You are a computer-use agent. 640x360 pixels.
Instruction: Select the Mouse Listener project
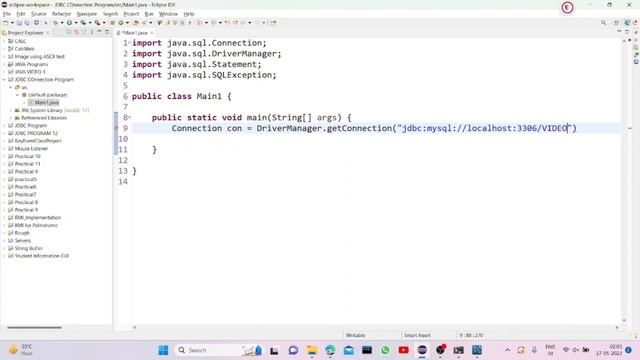click(x=31, y=149)
